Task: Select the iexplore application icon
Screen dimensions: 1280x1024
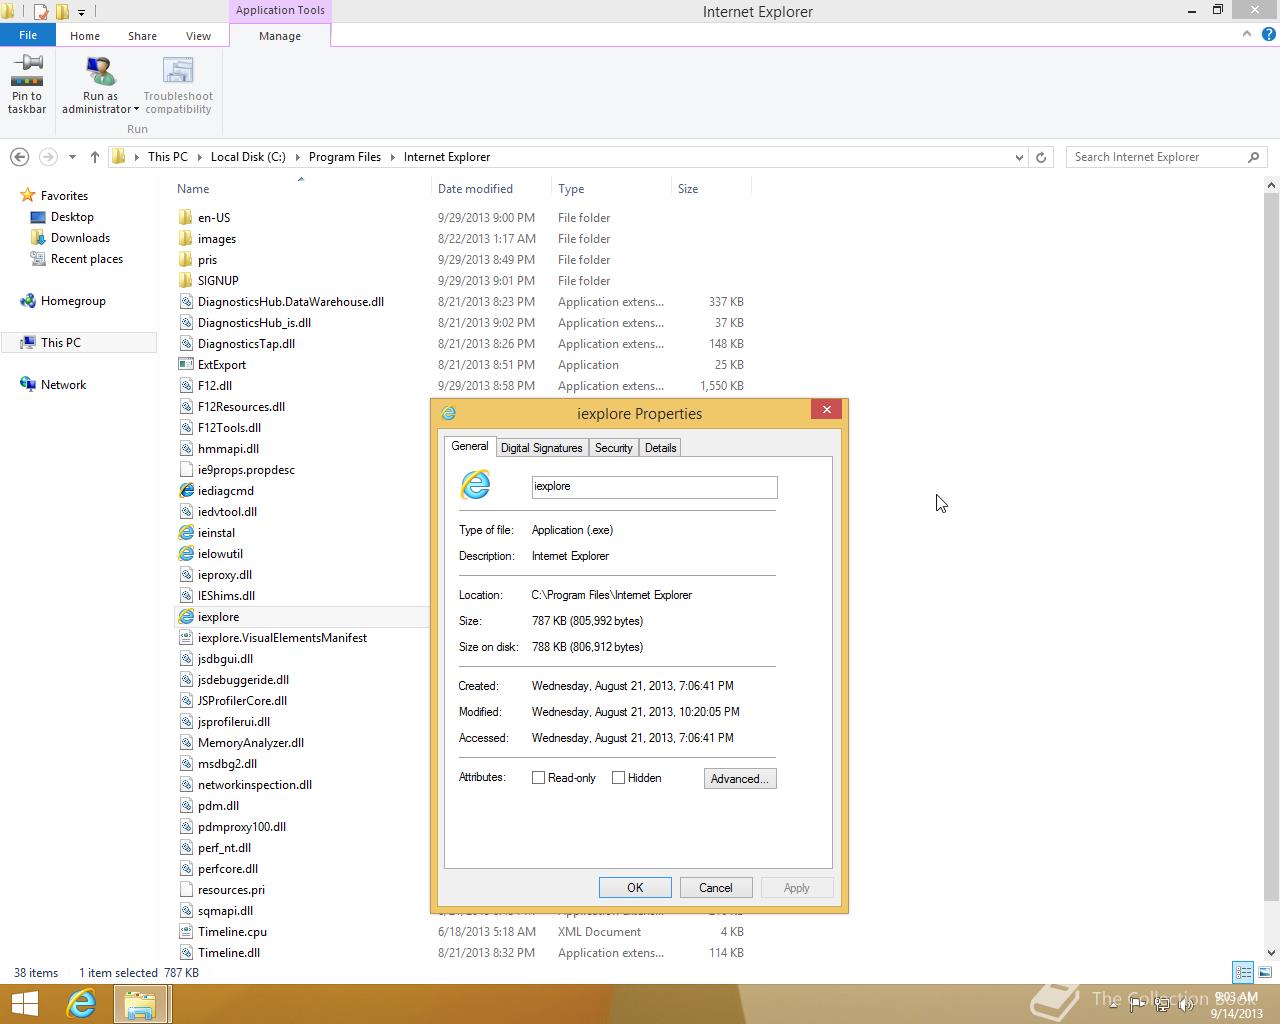Action: 186,617
